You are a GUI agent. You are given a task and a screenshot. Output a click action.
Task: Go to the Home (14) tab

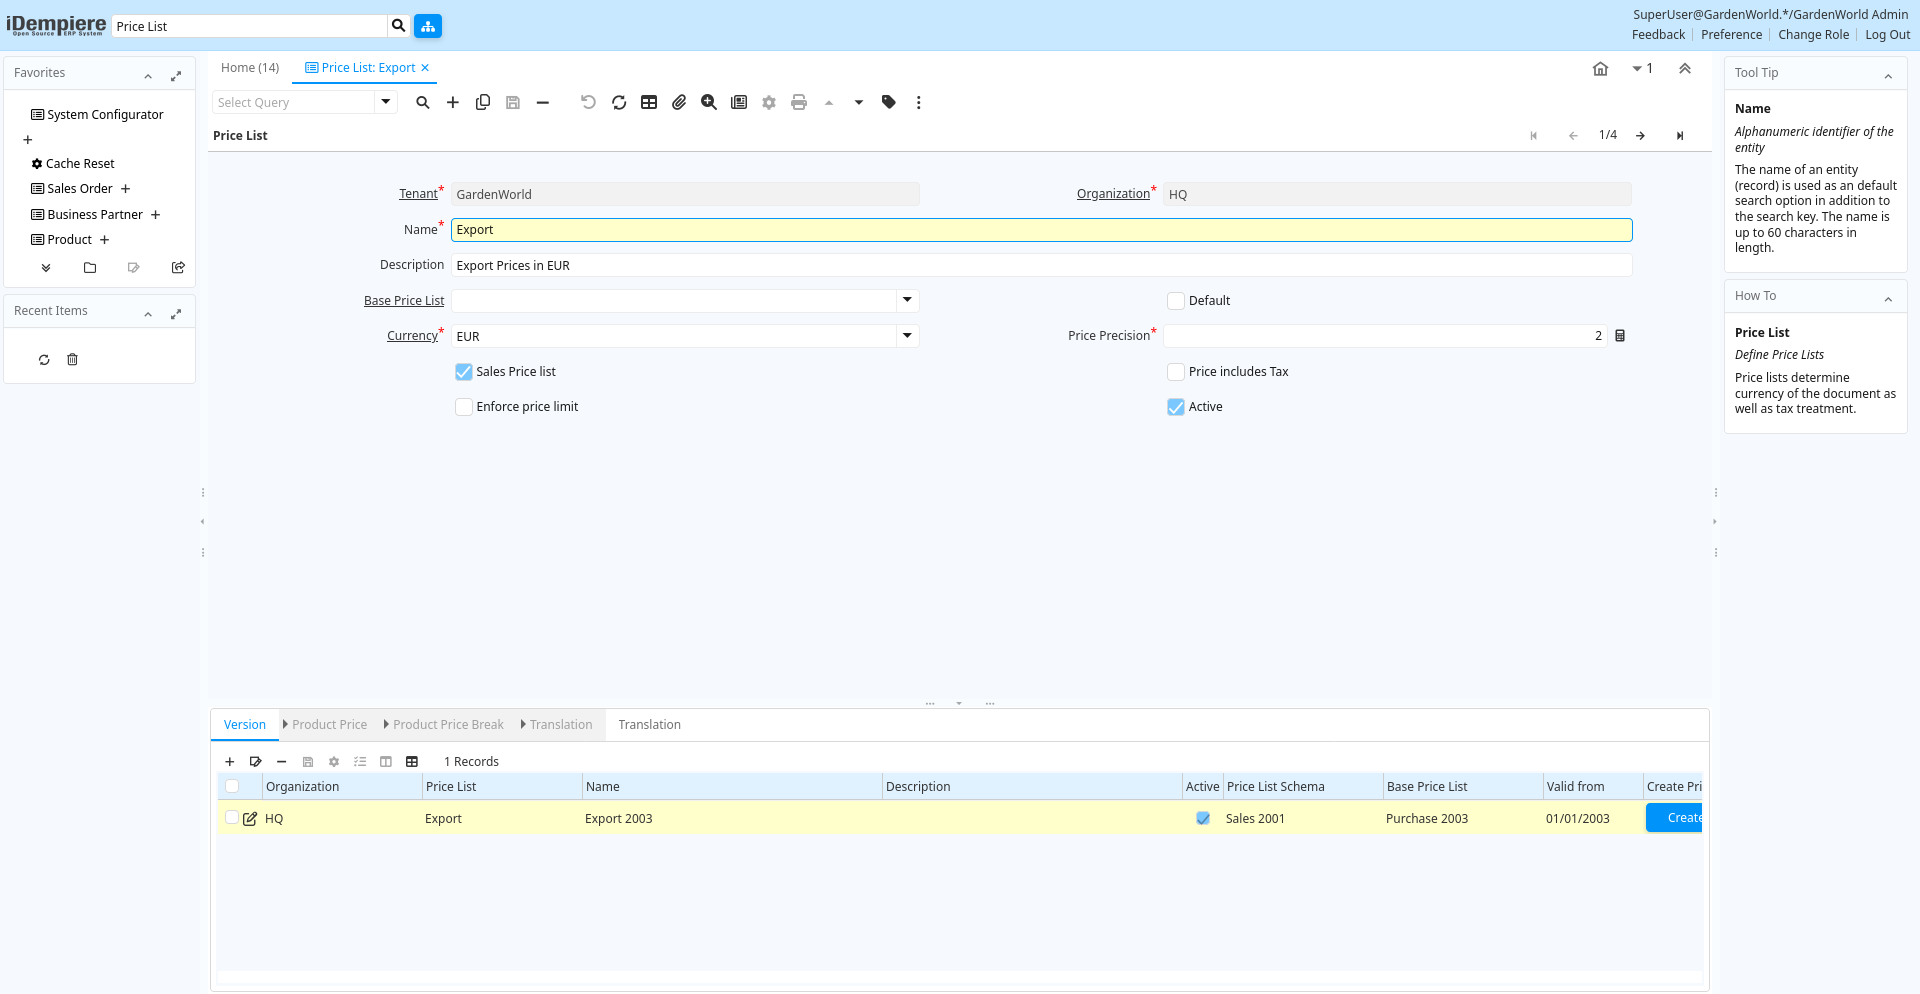coord(250,68)
